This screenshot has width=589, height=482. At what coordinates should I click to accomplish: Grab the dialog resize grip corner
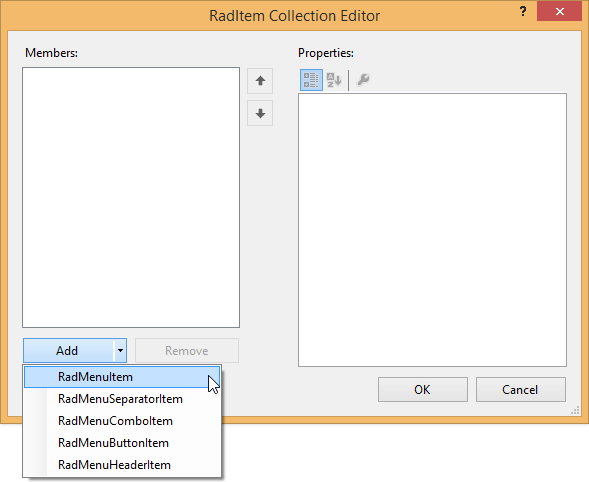tap(575, 410)
